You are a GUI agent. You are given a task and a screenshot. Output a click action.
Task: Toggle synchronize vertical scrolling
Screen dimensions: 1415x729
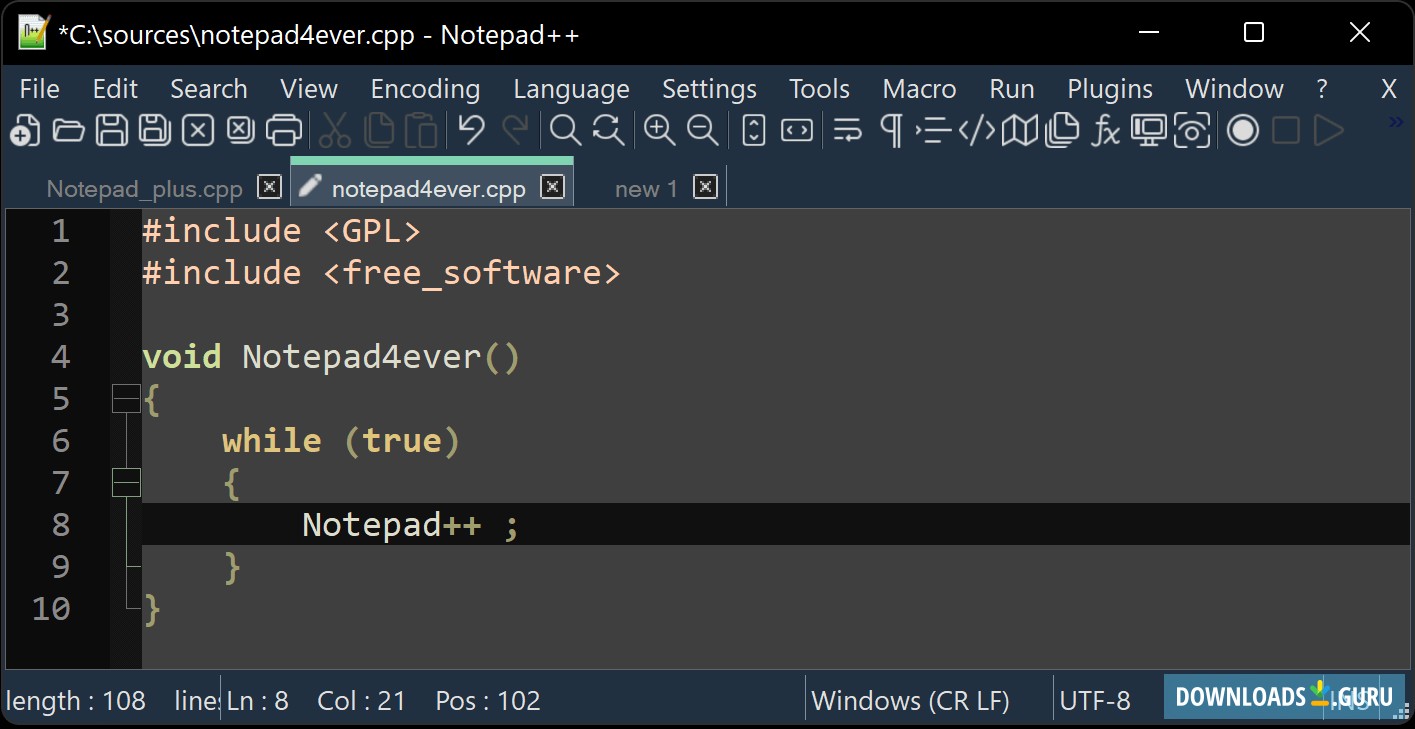754,131
